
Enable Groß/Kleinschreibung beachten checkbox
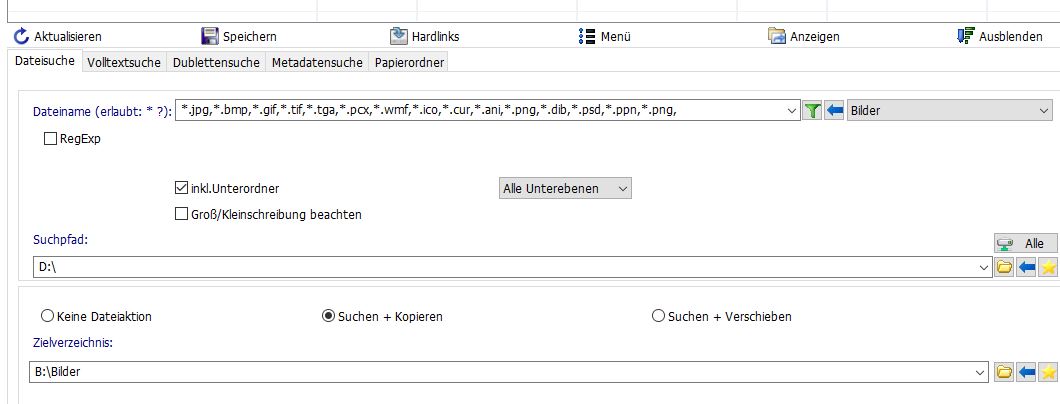click(181, 215)
